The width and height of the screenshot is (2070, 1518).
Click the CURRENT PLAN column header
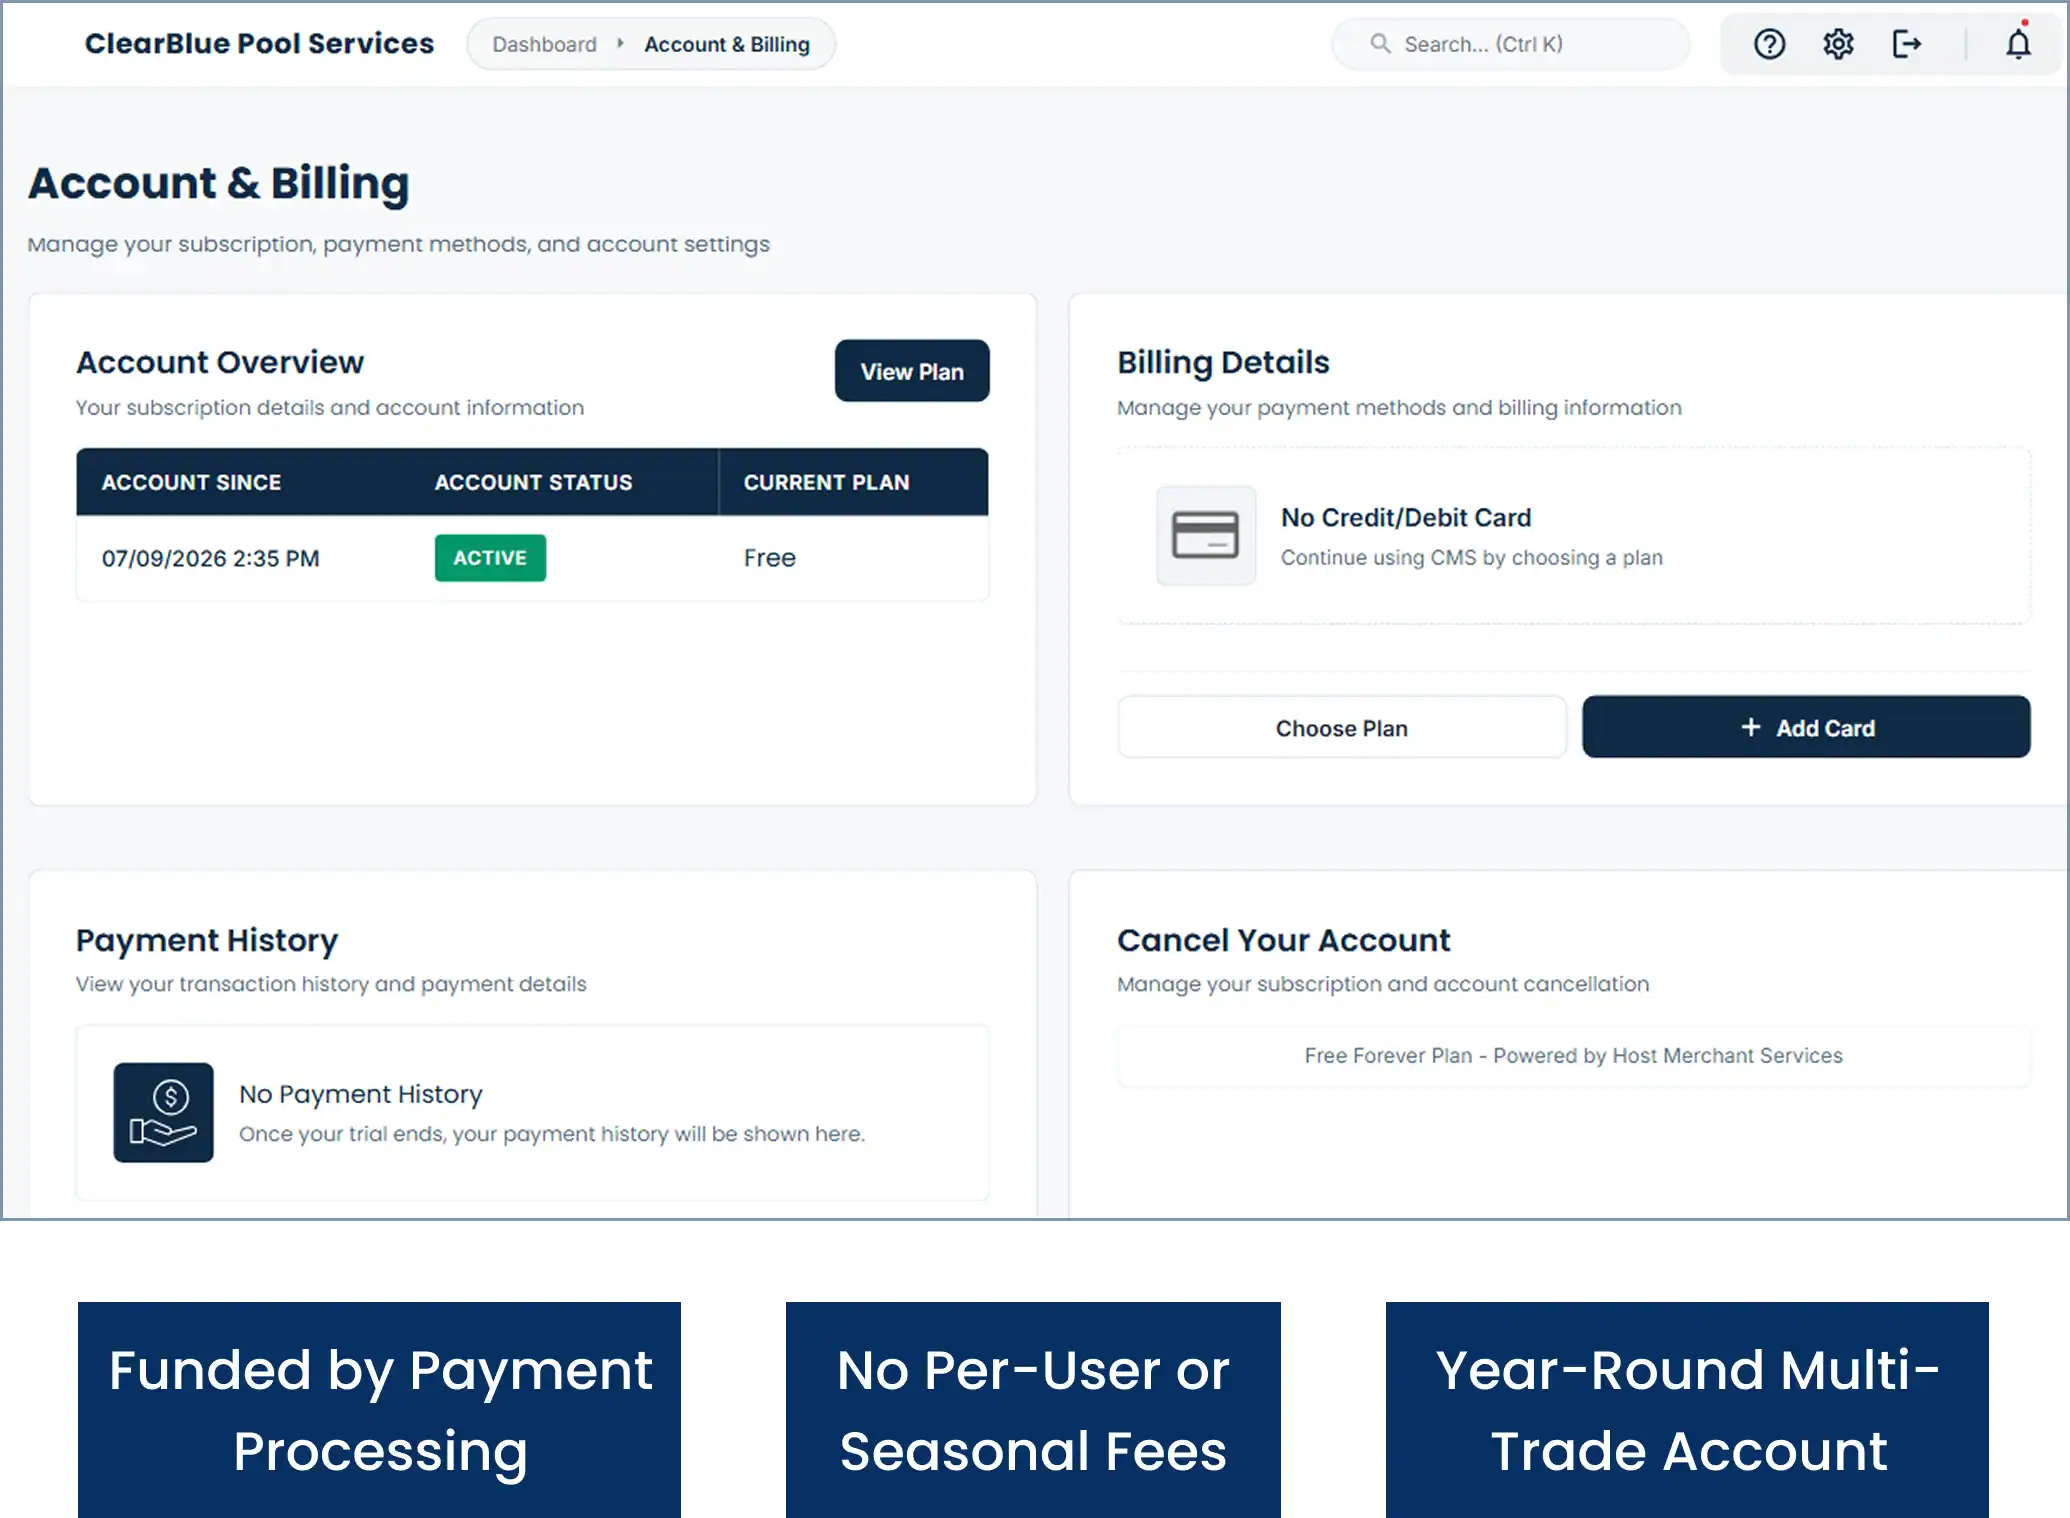pyautogui.click(x=826, y=482)
